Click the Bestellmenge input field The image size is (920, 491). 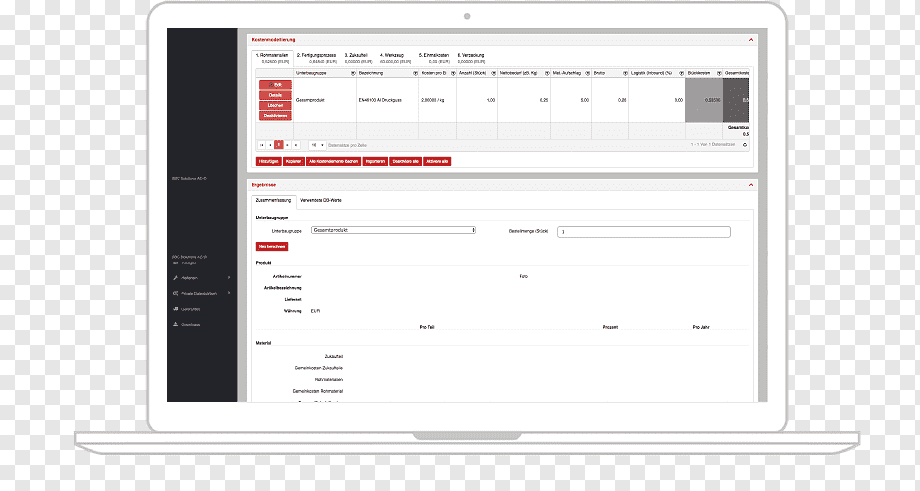click(644, 232)
